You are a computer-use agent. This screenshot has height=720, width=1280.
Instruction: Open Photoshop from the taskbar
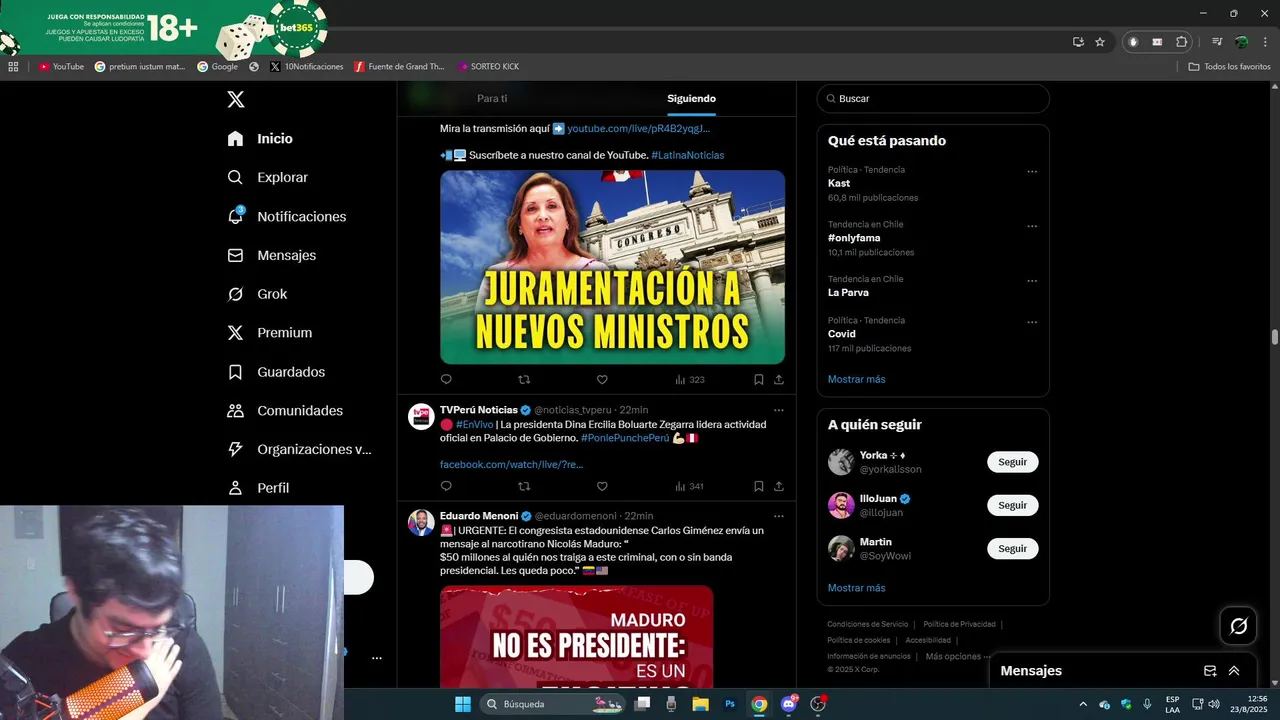(x=730, y=704)
